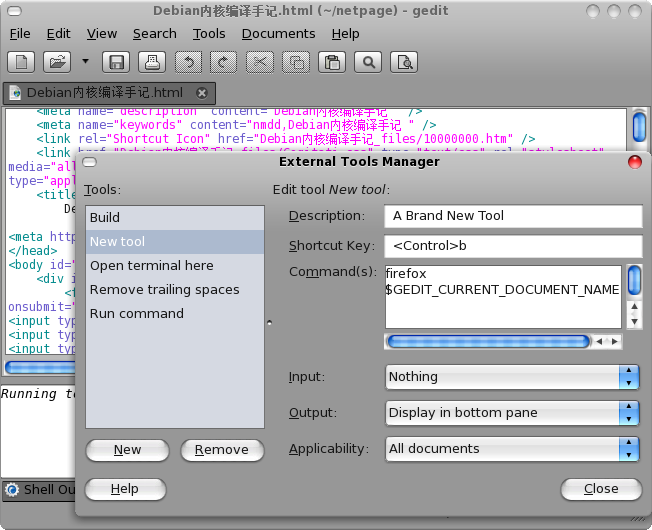Click the editor horizontal scrollbar thumb

pos(40,367)
